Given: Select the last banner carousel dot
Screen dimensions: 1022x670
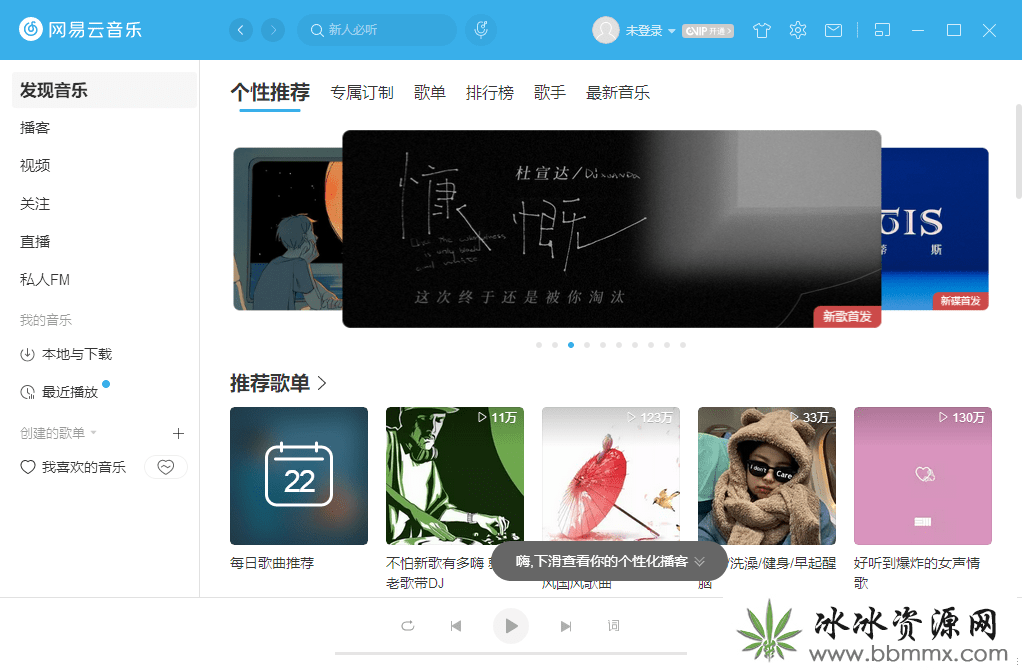Looking at the screenshot, I should 683,345.
